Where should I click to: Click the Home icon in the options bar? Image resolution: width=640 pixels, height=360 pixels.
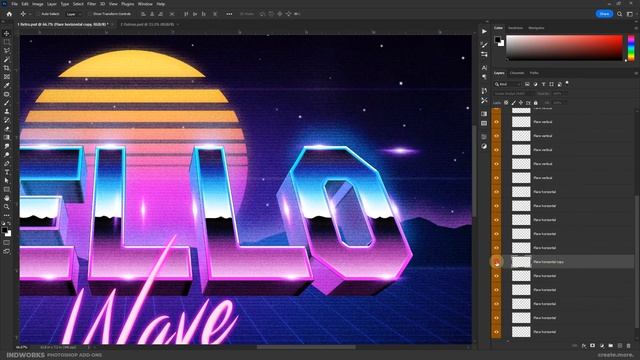pos(9,14)
